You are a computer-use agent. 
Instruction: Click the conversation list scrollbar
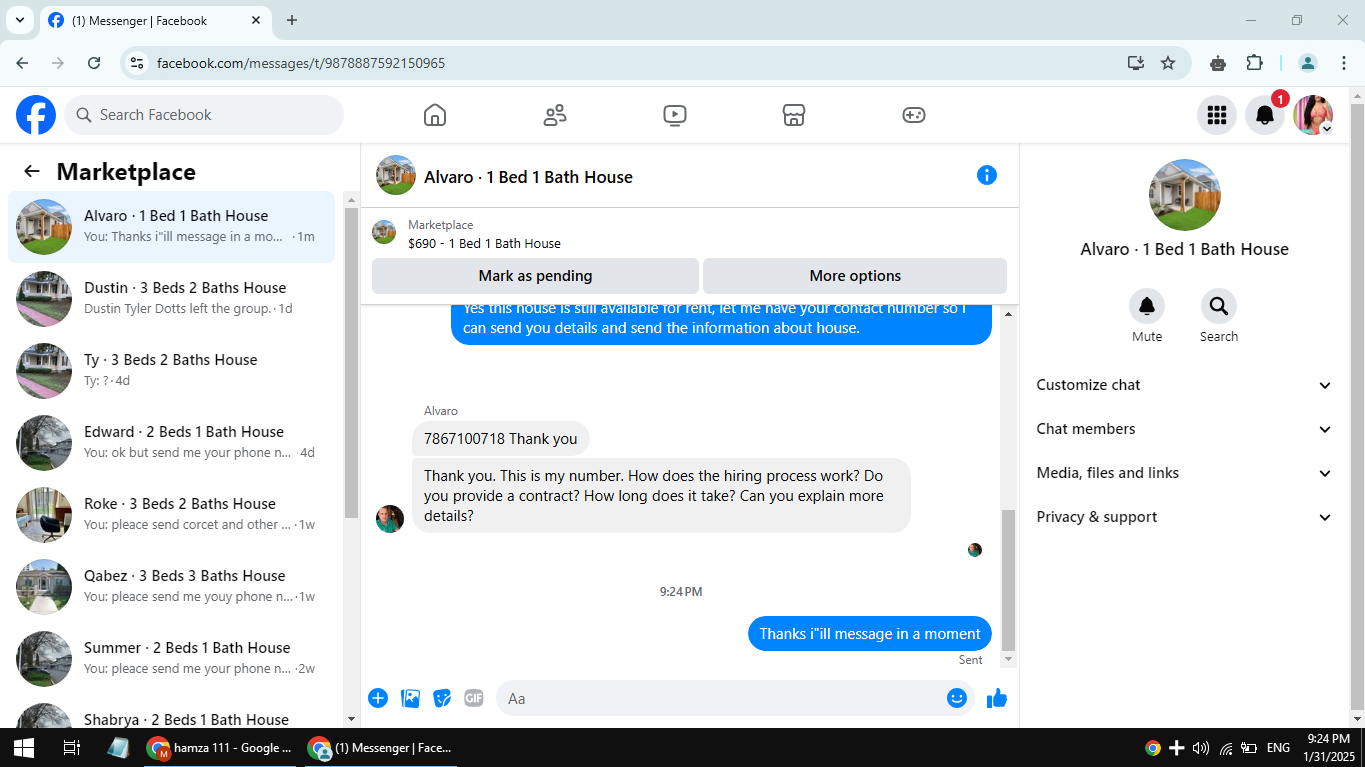point(351,362)
